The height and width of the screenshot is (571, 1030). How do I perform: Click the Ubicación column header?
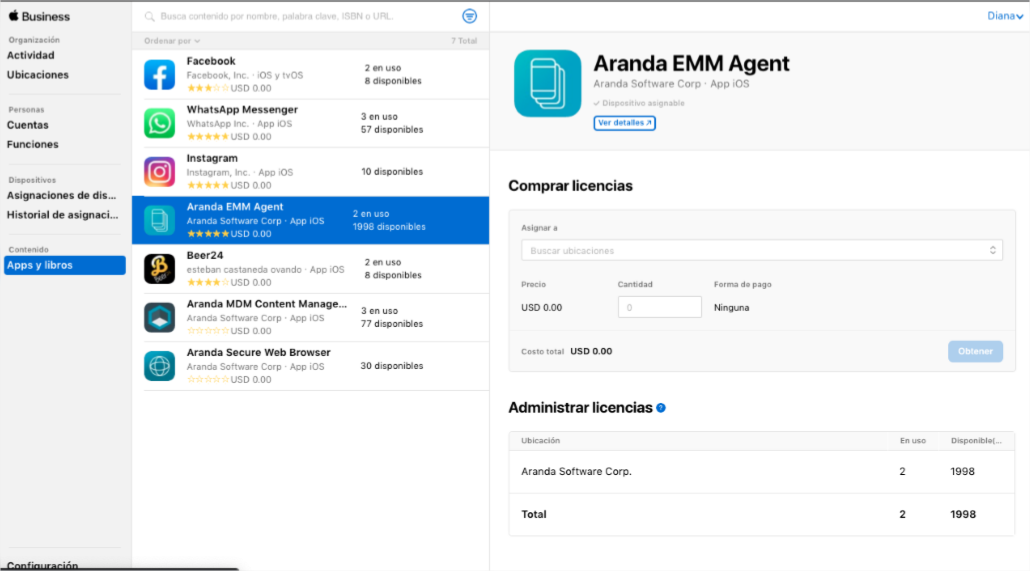click(x=541, y=441)
